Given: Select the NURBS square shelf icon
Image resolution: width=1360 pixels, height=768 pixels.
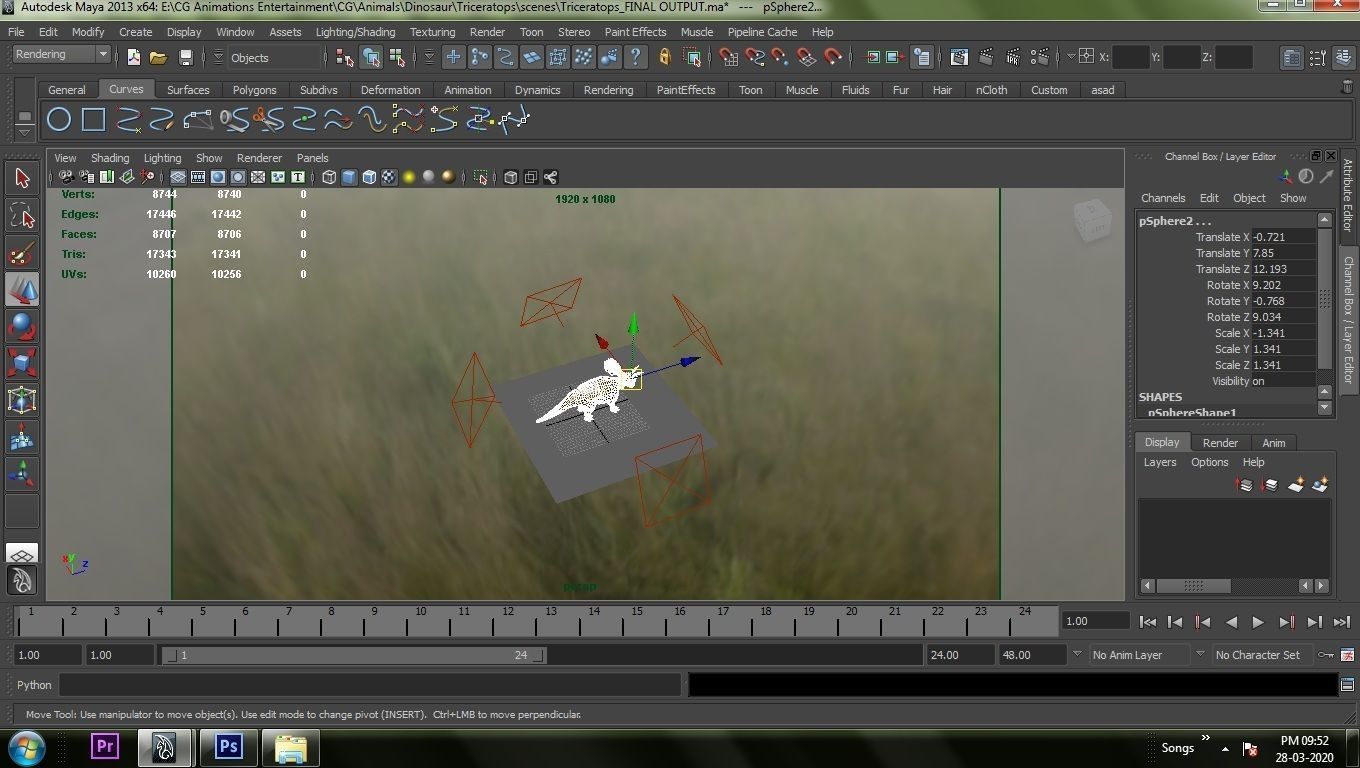Looking at the screenshot, I should point(93,120).
